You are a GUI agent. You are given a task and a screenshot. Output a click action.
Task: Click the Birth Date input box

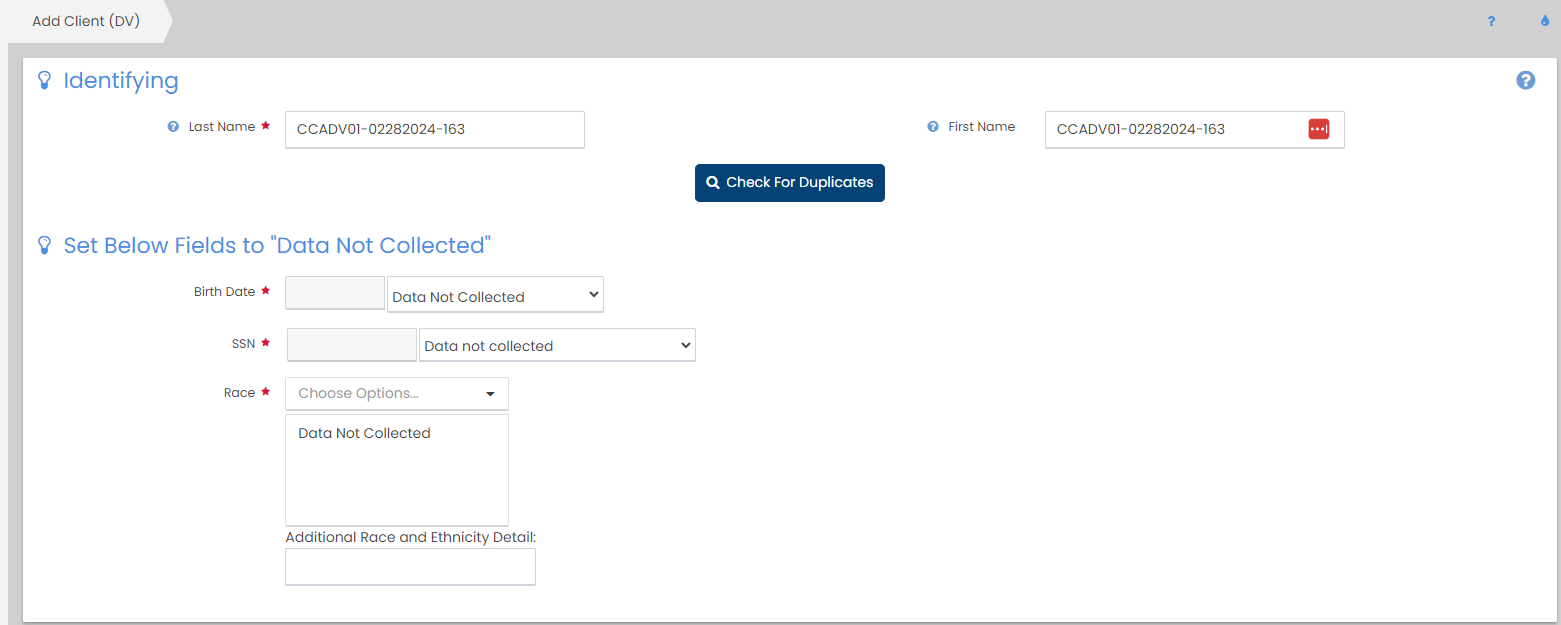click(335, 293)
